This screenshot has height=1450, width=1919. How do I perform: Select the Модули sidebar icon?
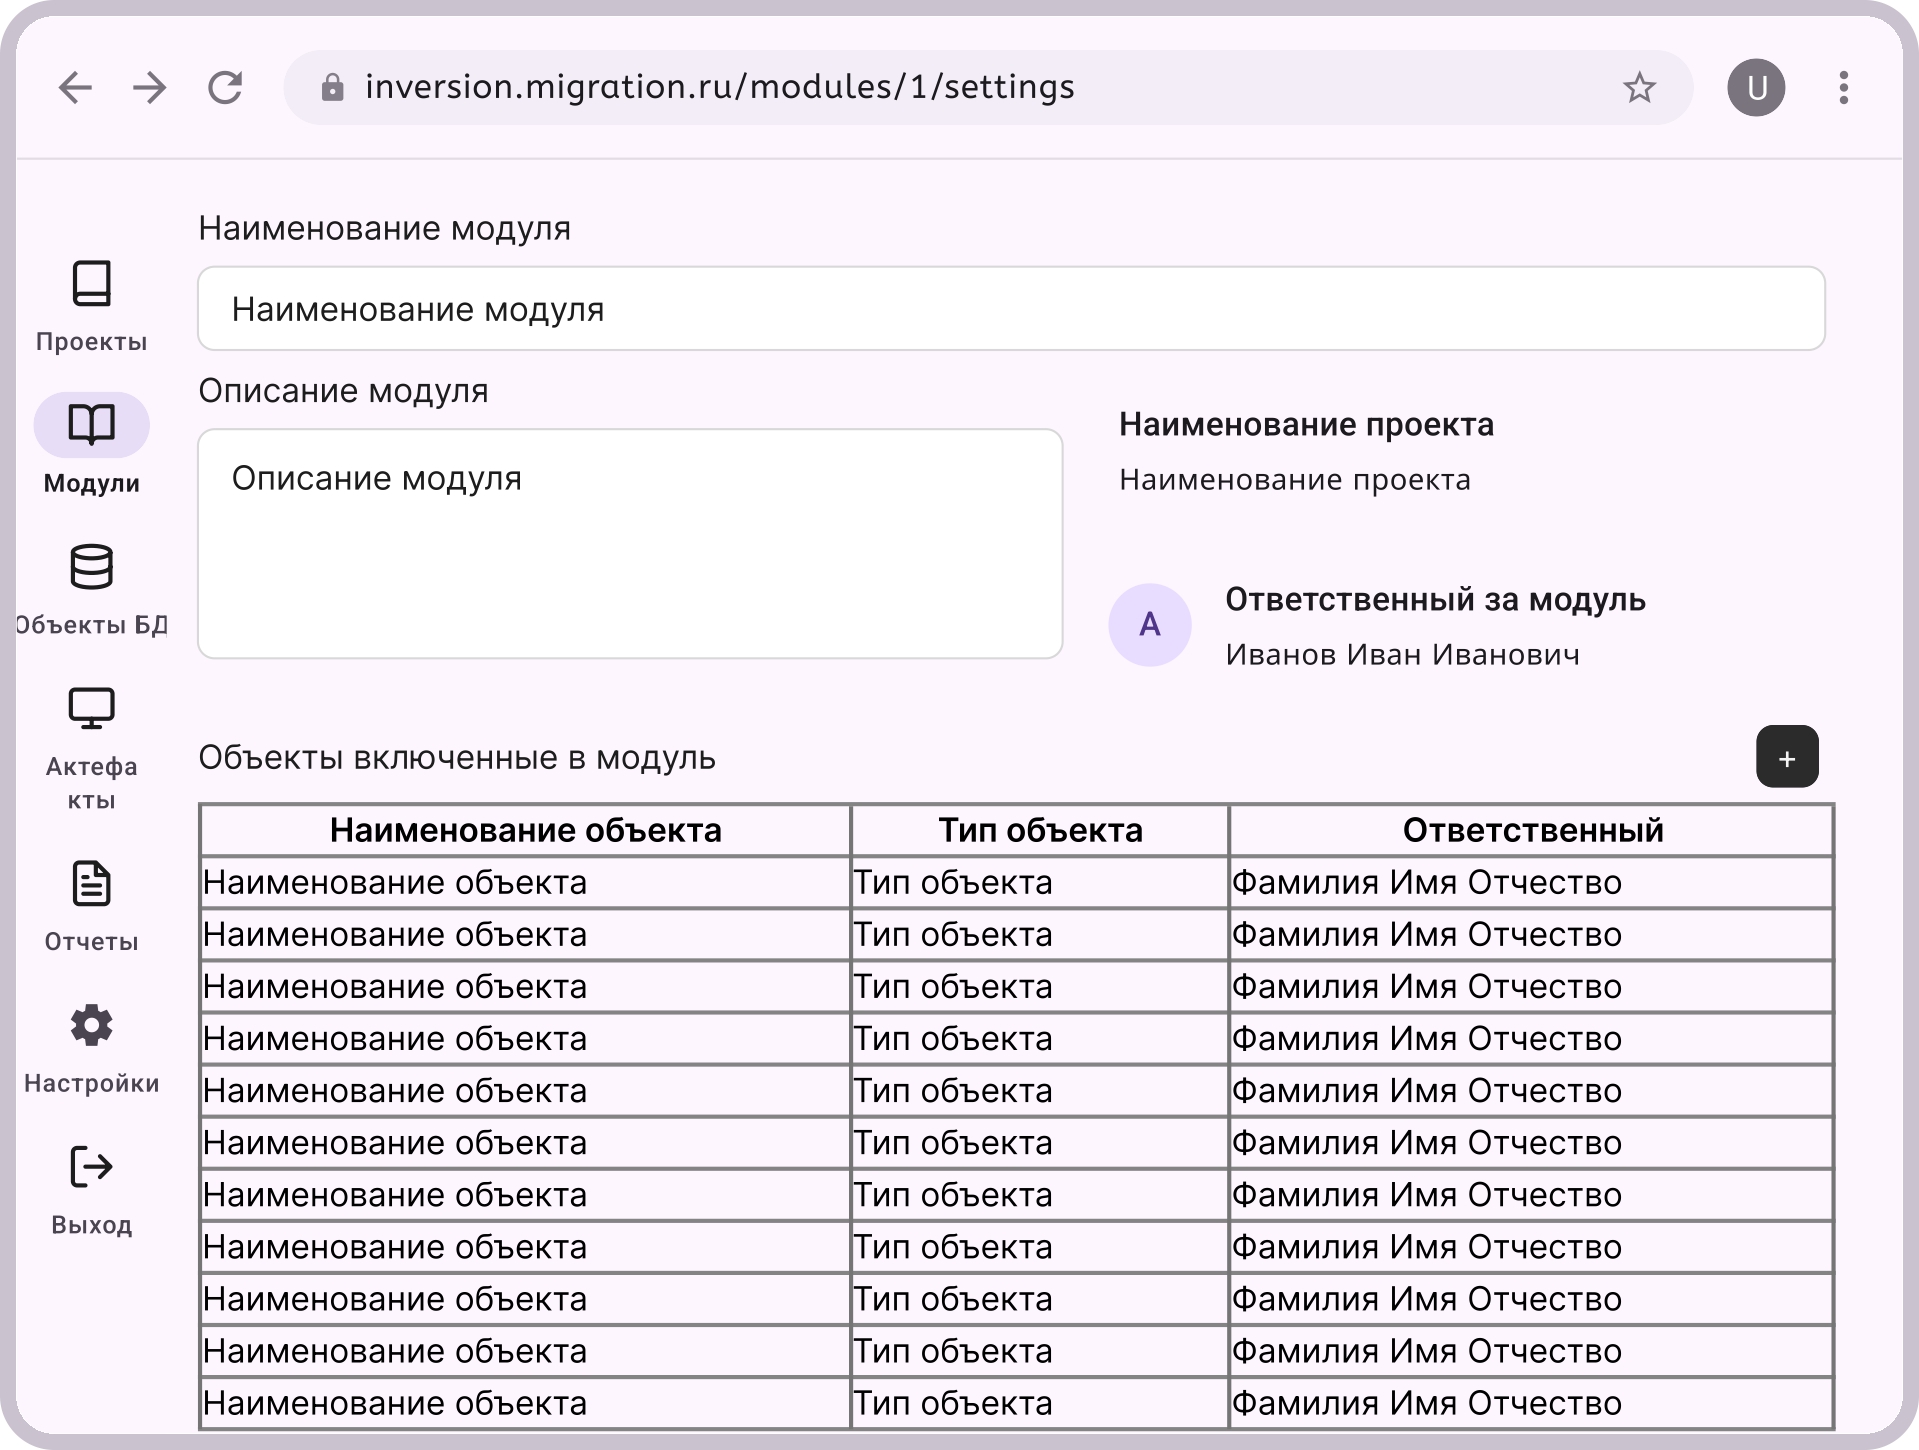[91, 425]
